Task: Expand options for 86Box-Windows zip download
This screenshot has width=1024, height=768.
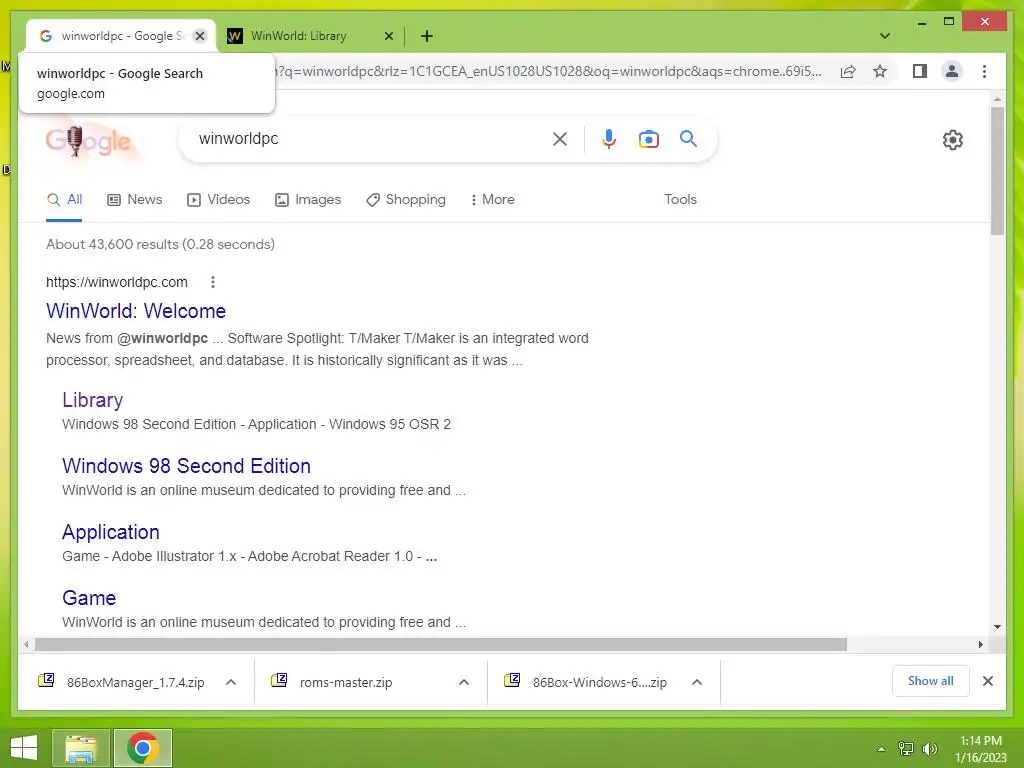Action: pos(697,682)
